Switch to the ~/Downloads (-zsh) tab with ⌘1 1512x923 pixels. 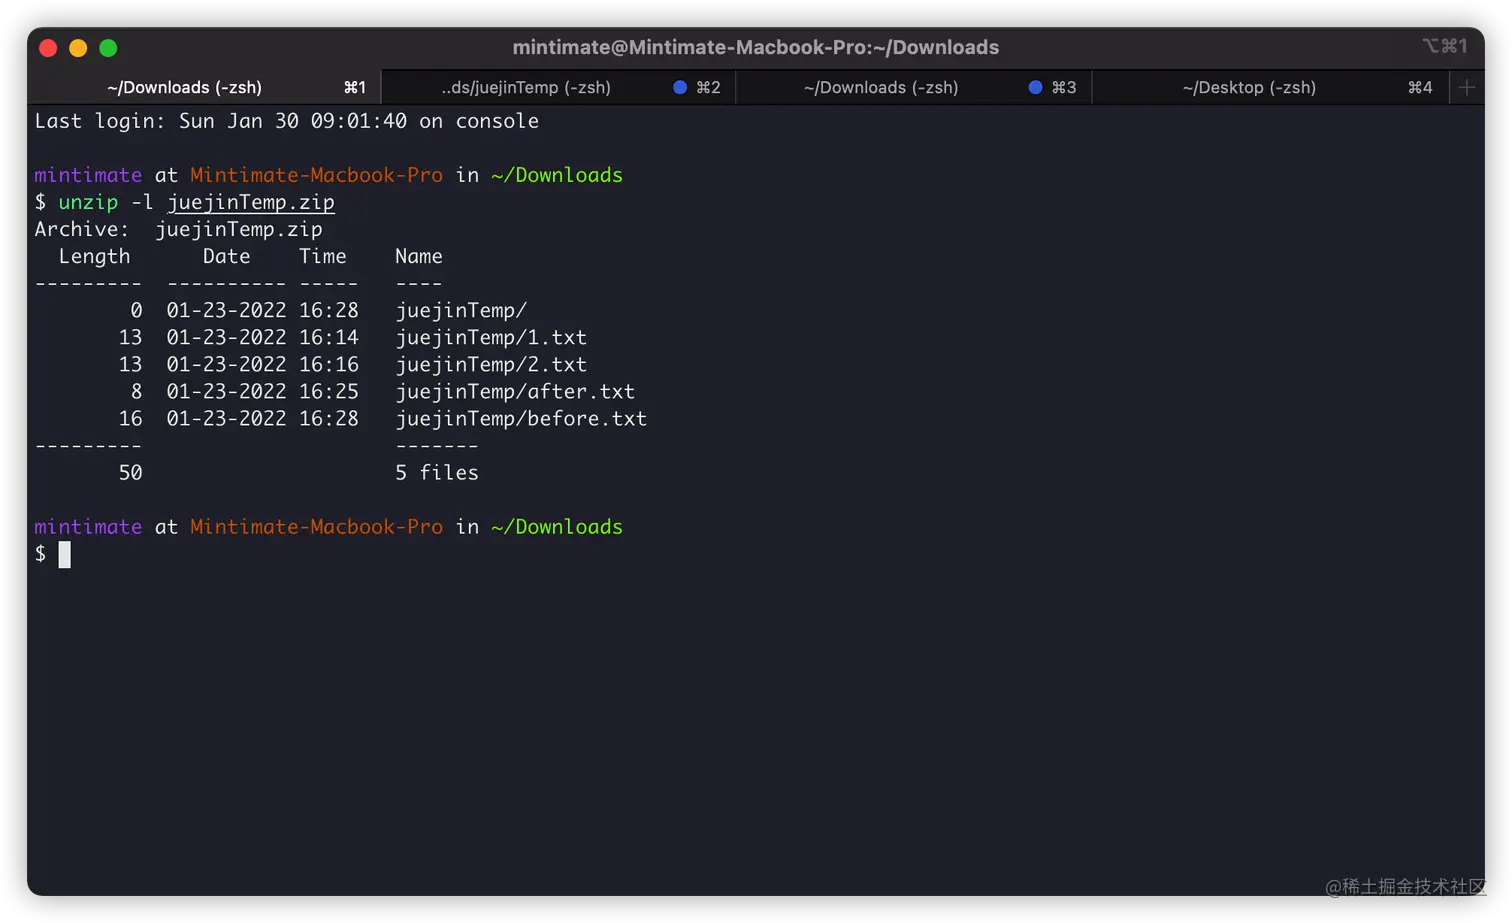tap(204, 87)
